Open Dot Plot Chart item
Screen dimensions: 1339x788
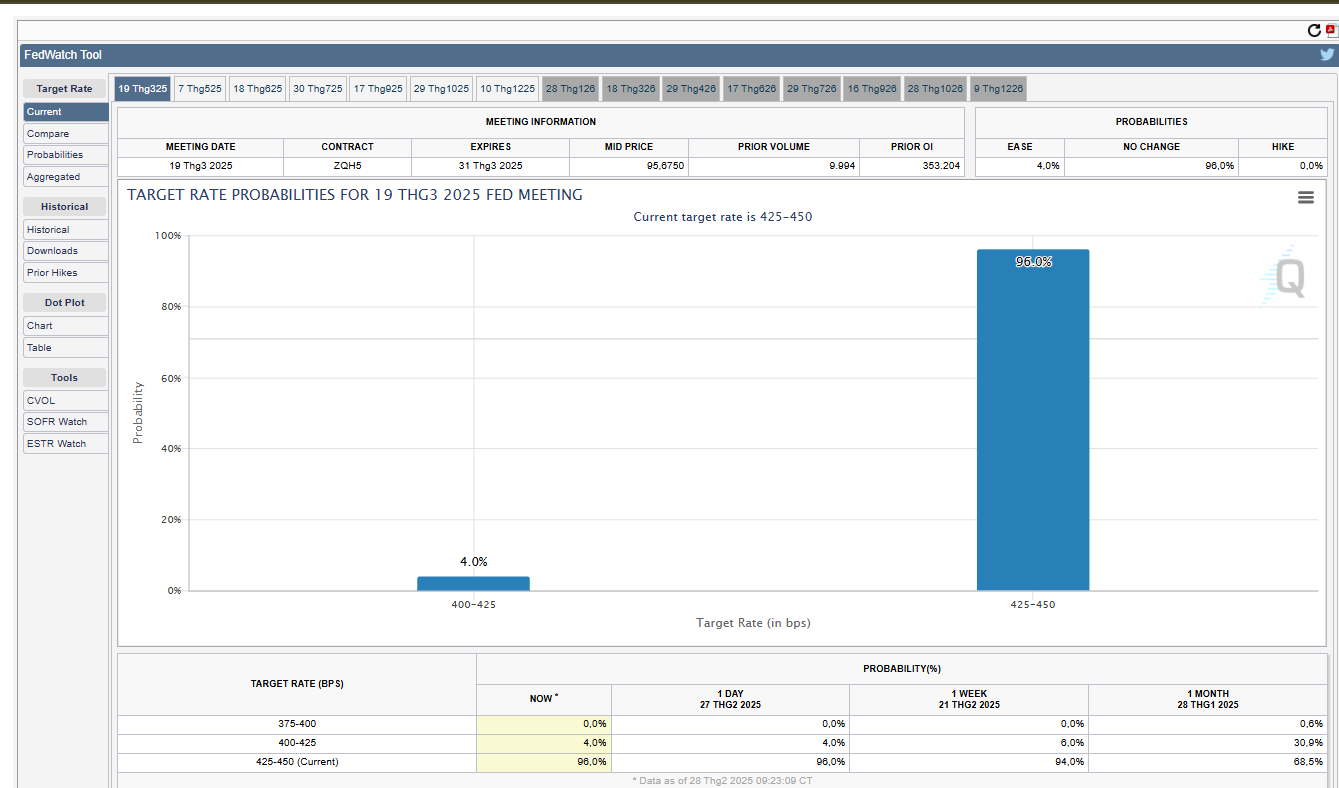[66, 326]
